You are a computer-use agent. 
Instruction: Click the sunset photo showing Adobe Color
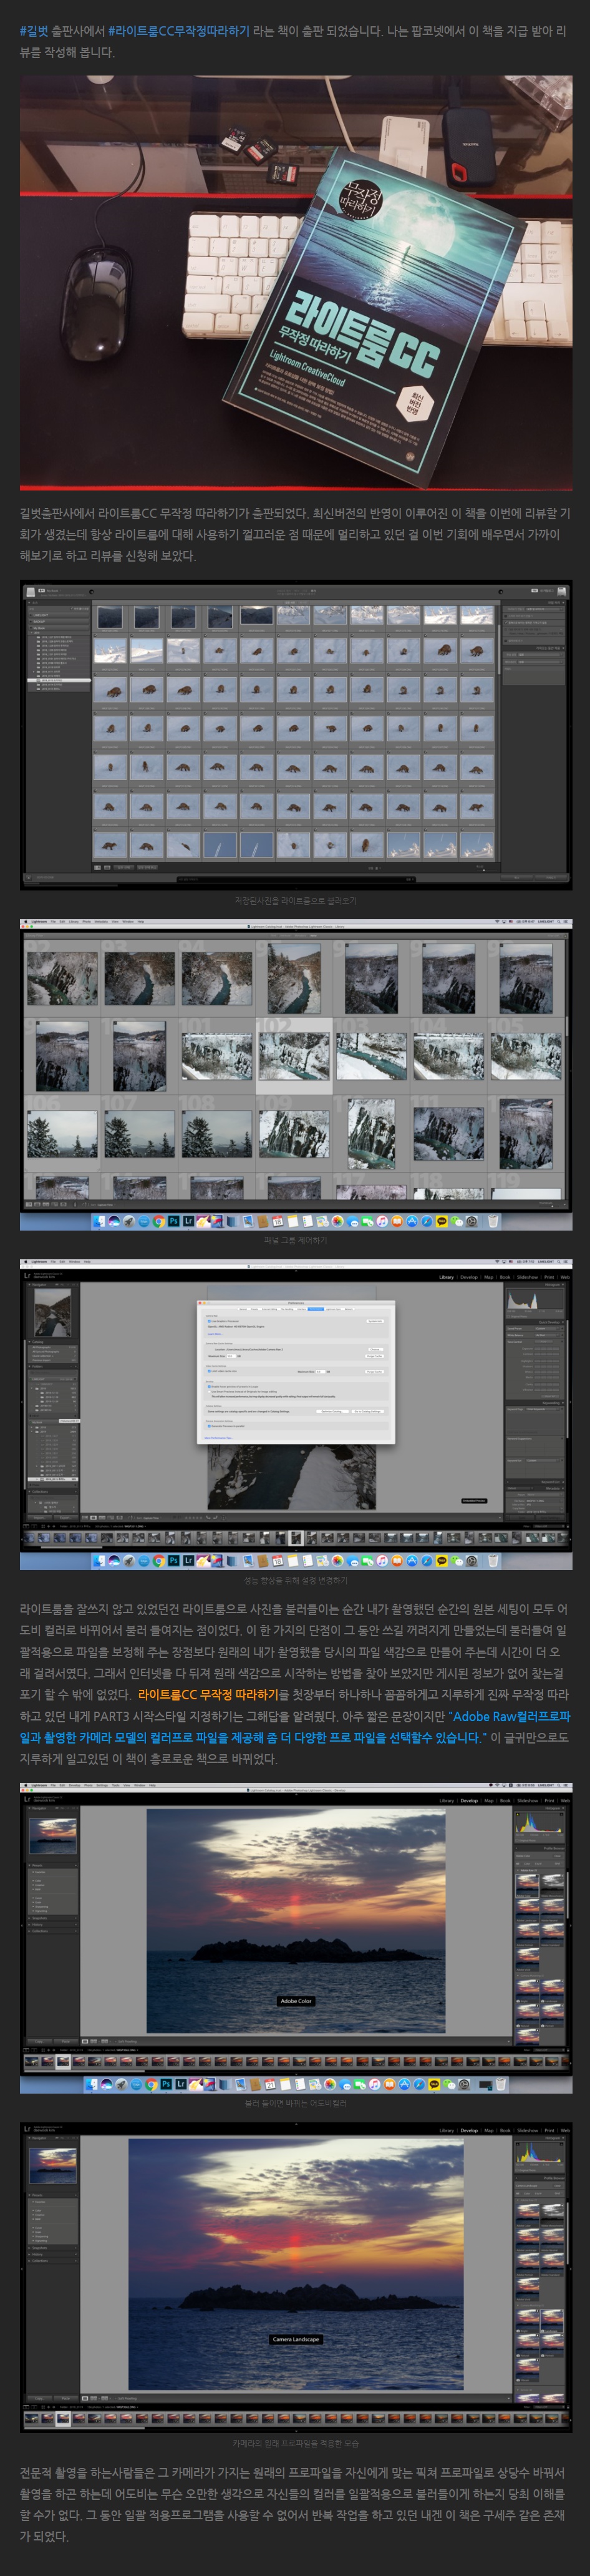(296, 1921)
